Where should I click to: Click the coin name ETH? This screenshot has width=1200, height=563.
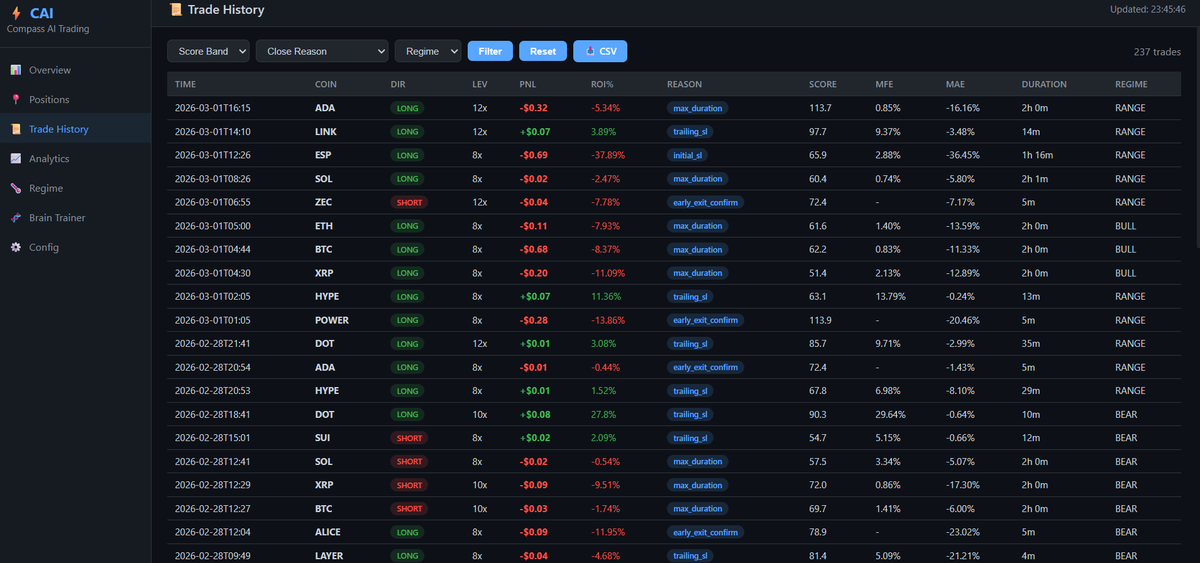[324, 226]
